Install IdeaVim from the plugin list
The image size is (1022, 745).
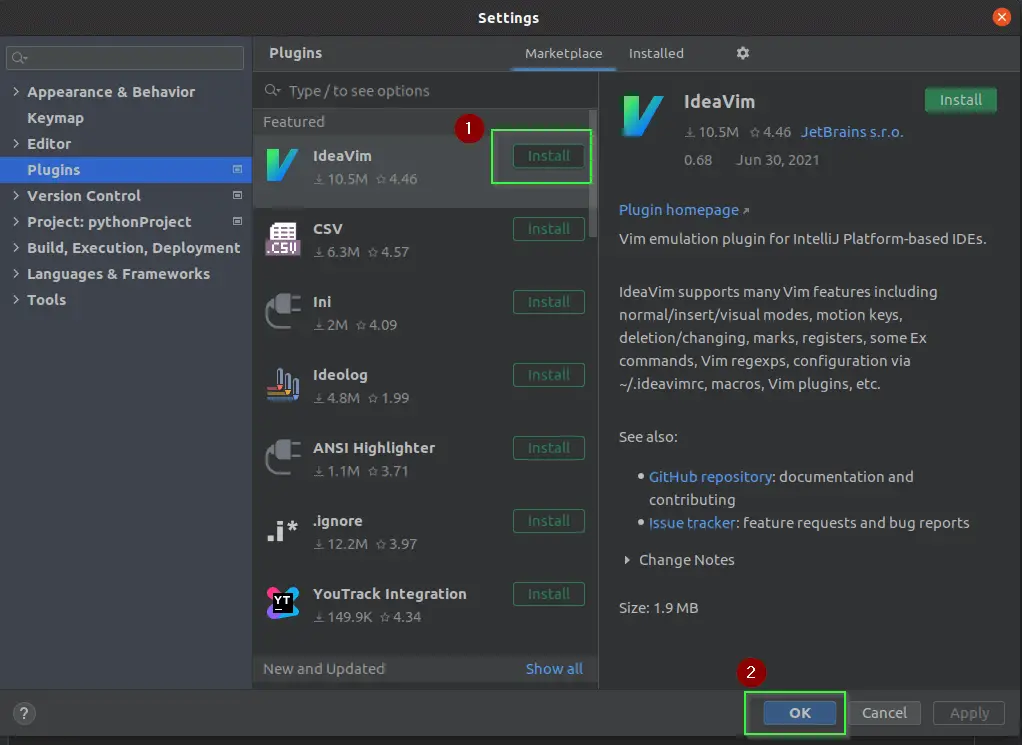click(549, 156)
